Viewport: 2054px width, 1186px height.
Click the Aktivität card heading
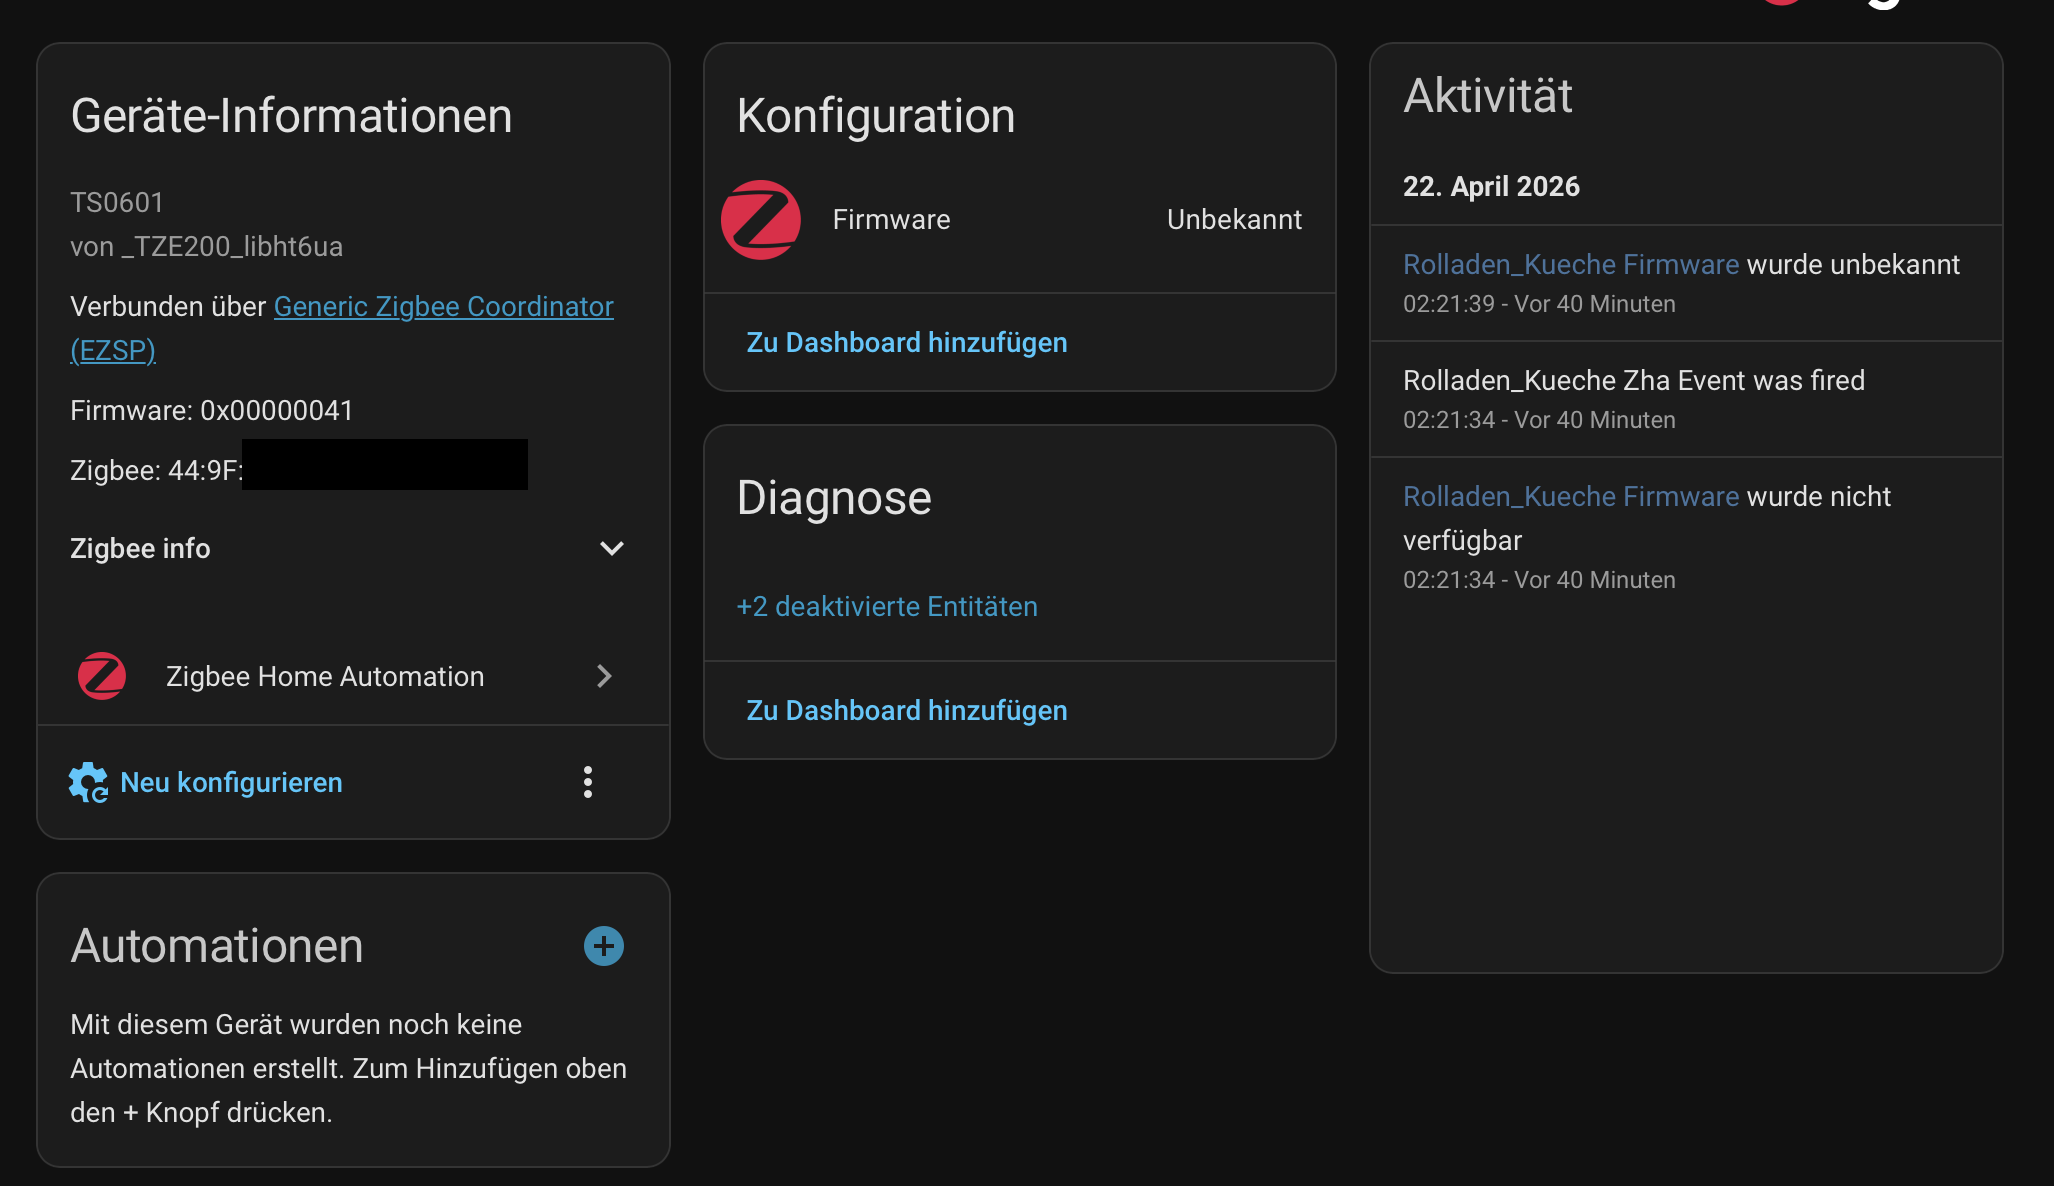(1487, 96)
